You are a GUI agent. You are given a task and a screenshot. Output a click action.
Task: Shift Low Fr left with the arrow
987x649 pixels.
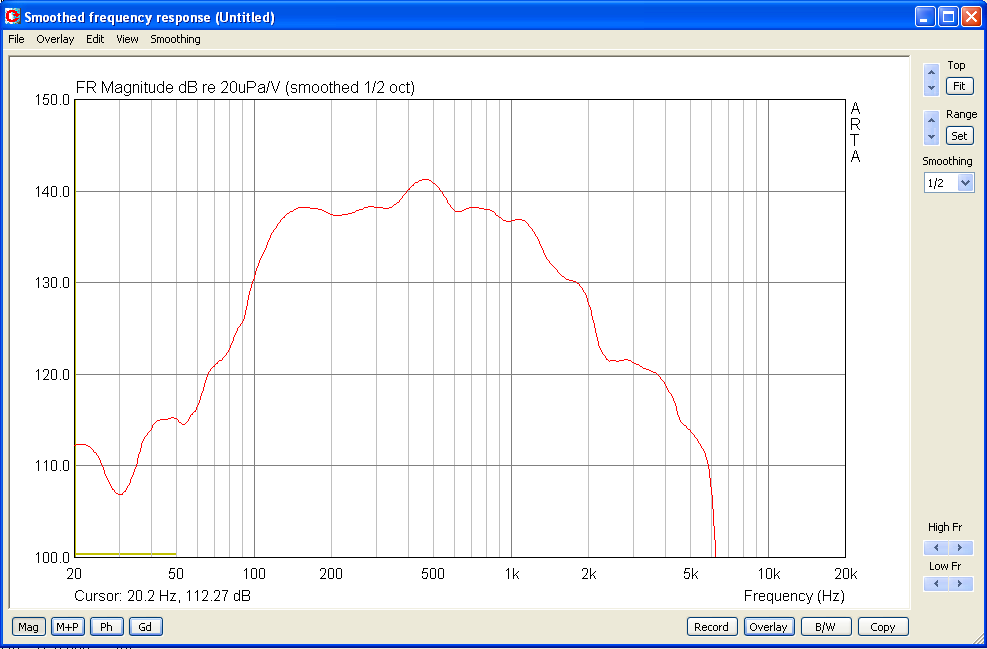click(x=936, y=584)
